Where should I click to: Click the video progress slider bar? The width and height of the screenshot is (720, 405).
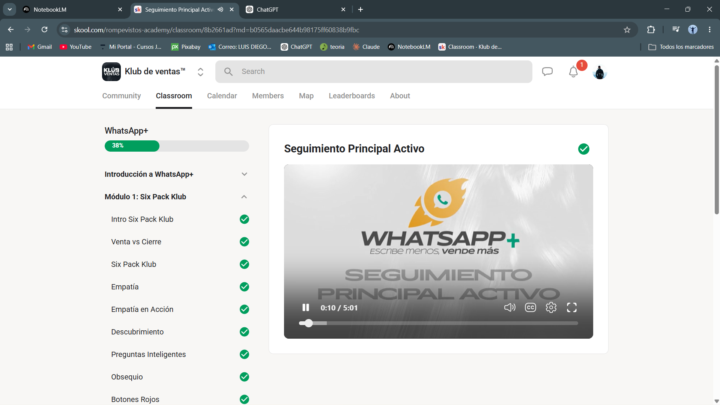coord(439,323)
